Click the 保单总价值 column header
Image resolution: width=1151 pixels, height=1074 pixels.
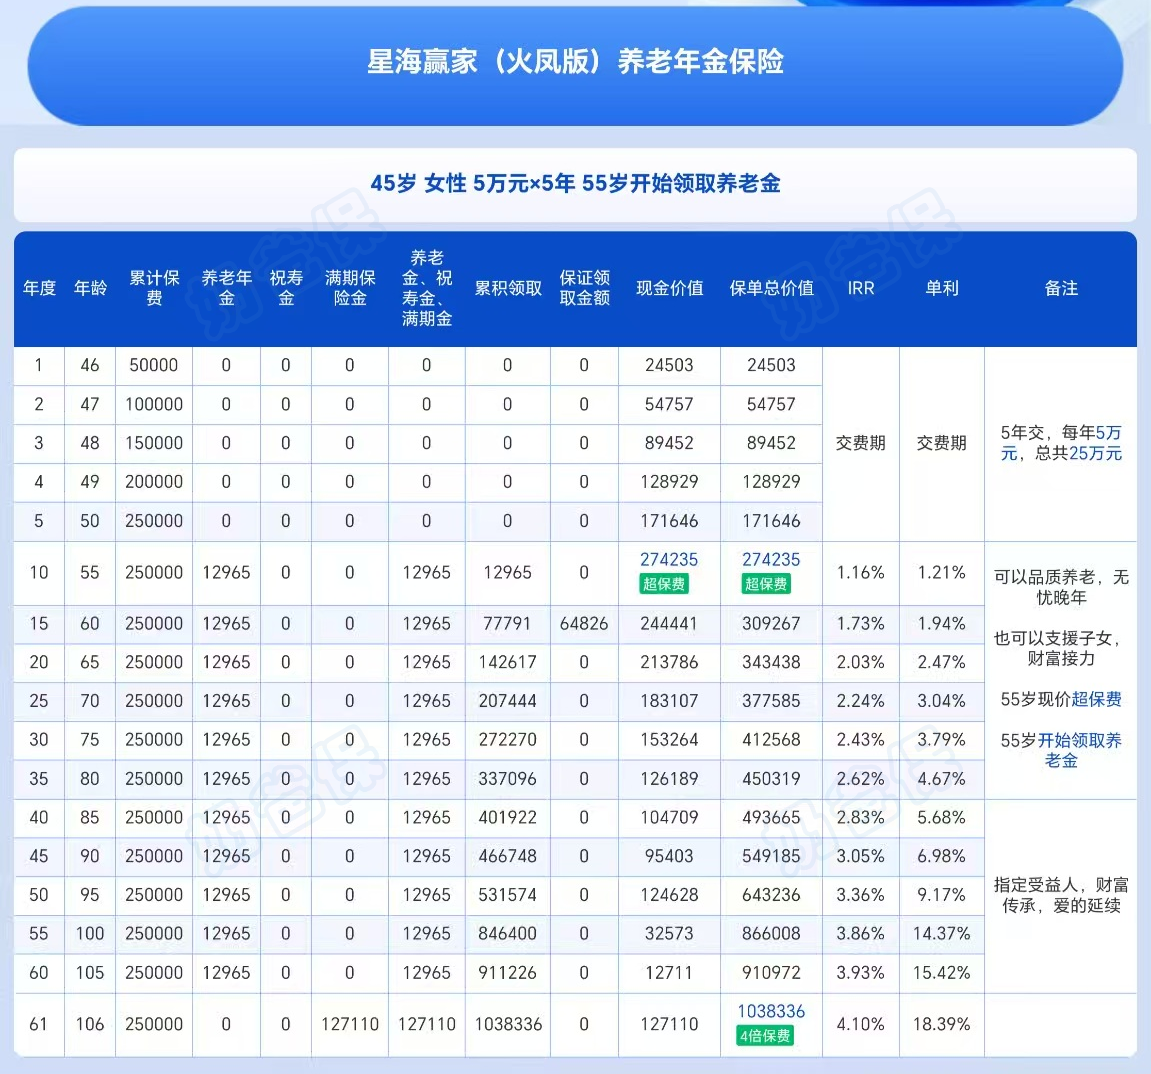click(771, 289)
